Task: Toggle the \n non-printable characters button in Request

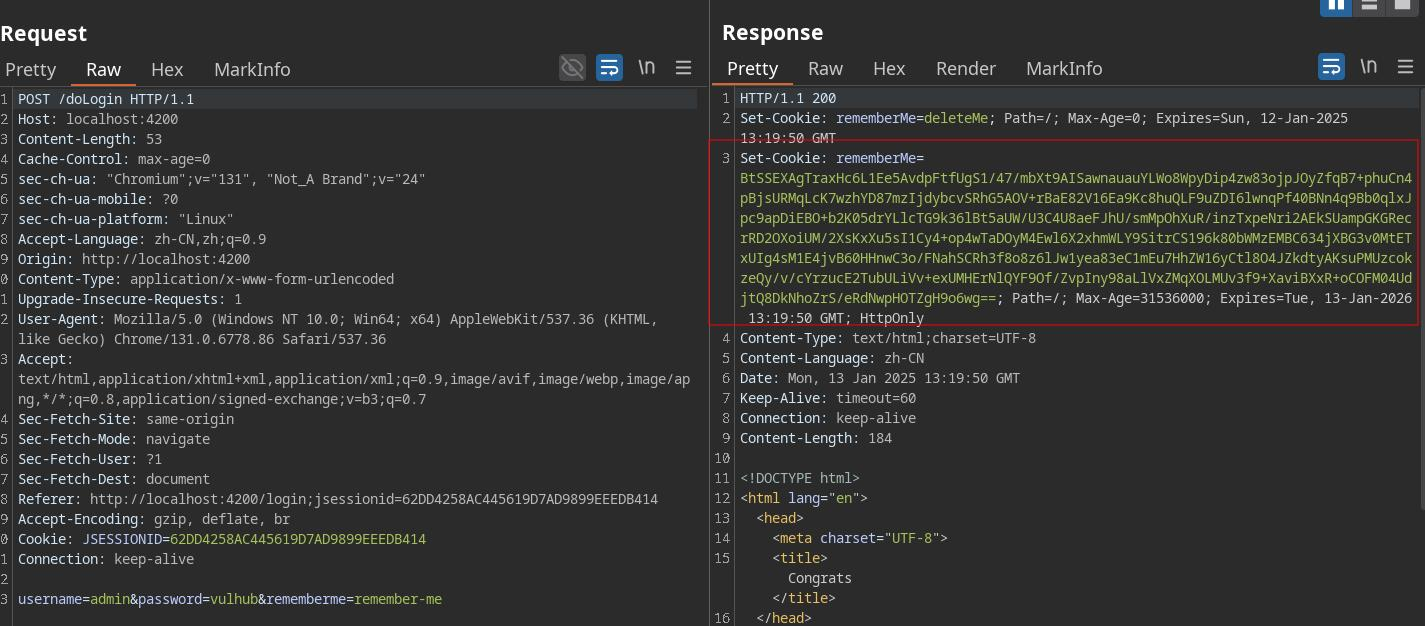Action: 647,67
